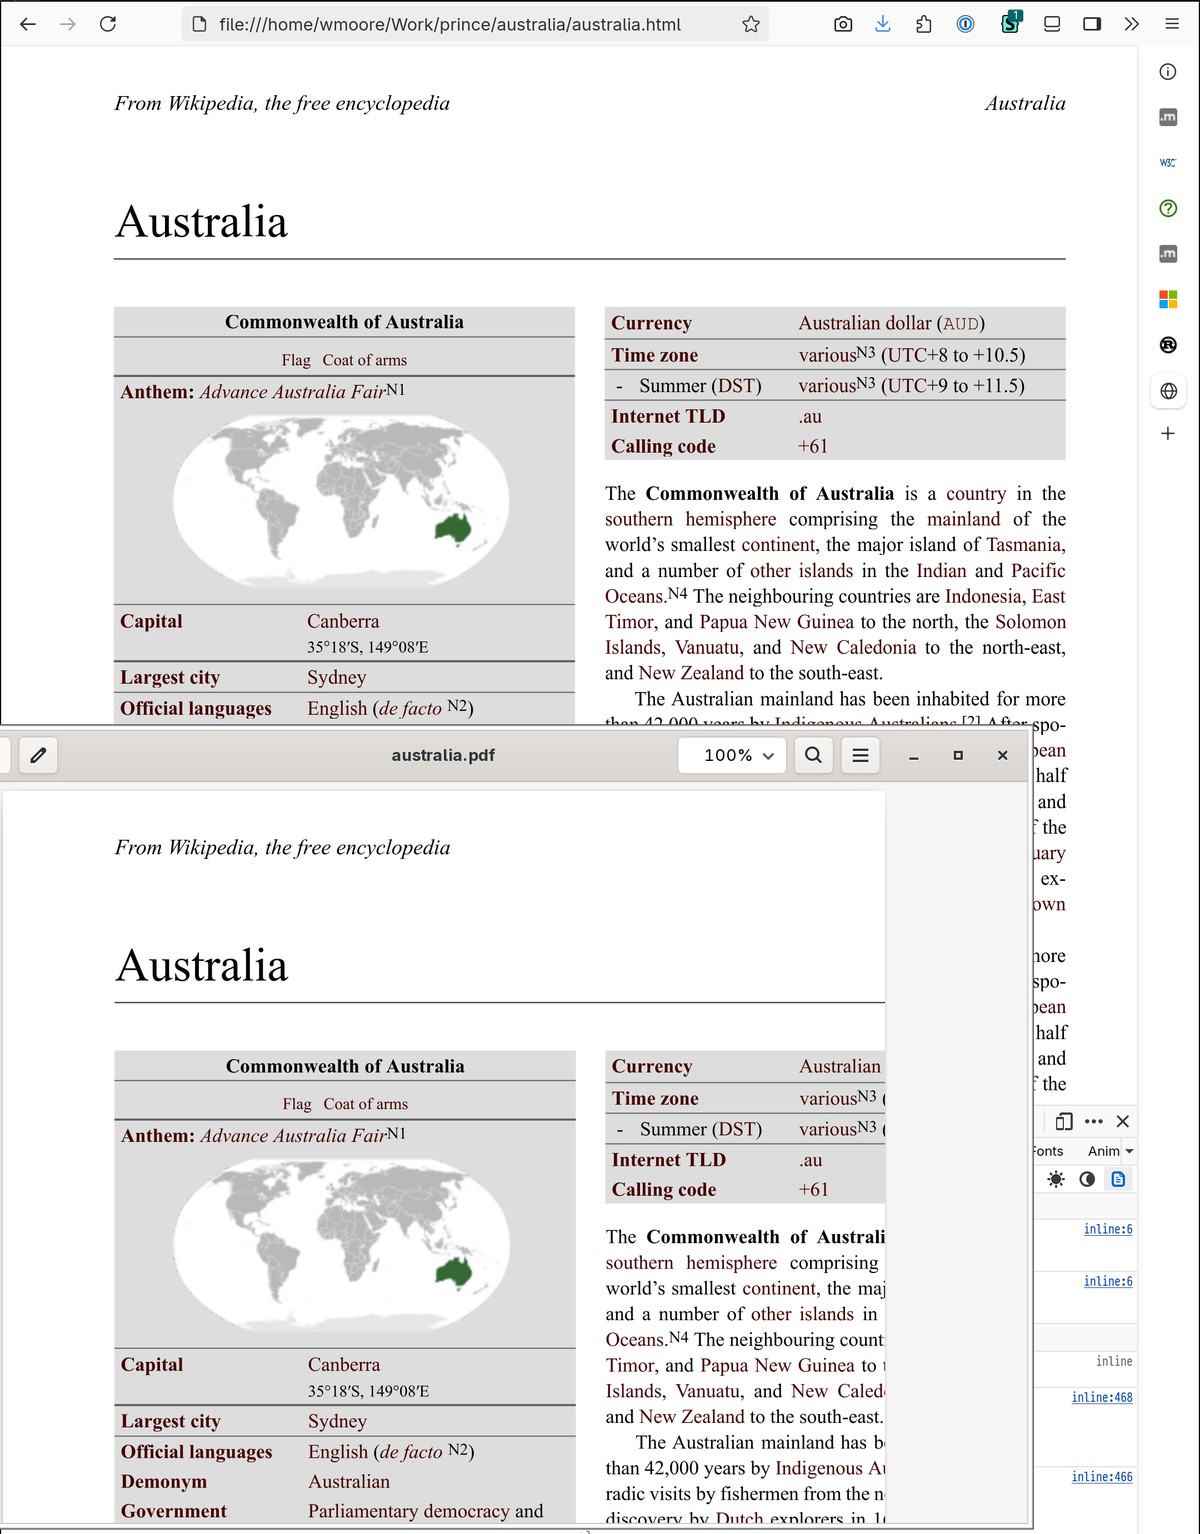Click the pencil annotate icon in PDF viewer
This screenshot has width=1200, height=1534.
coord(38,755)
